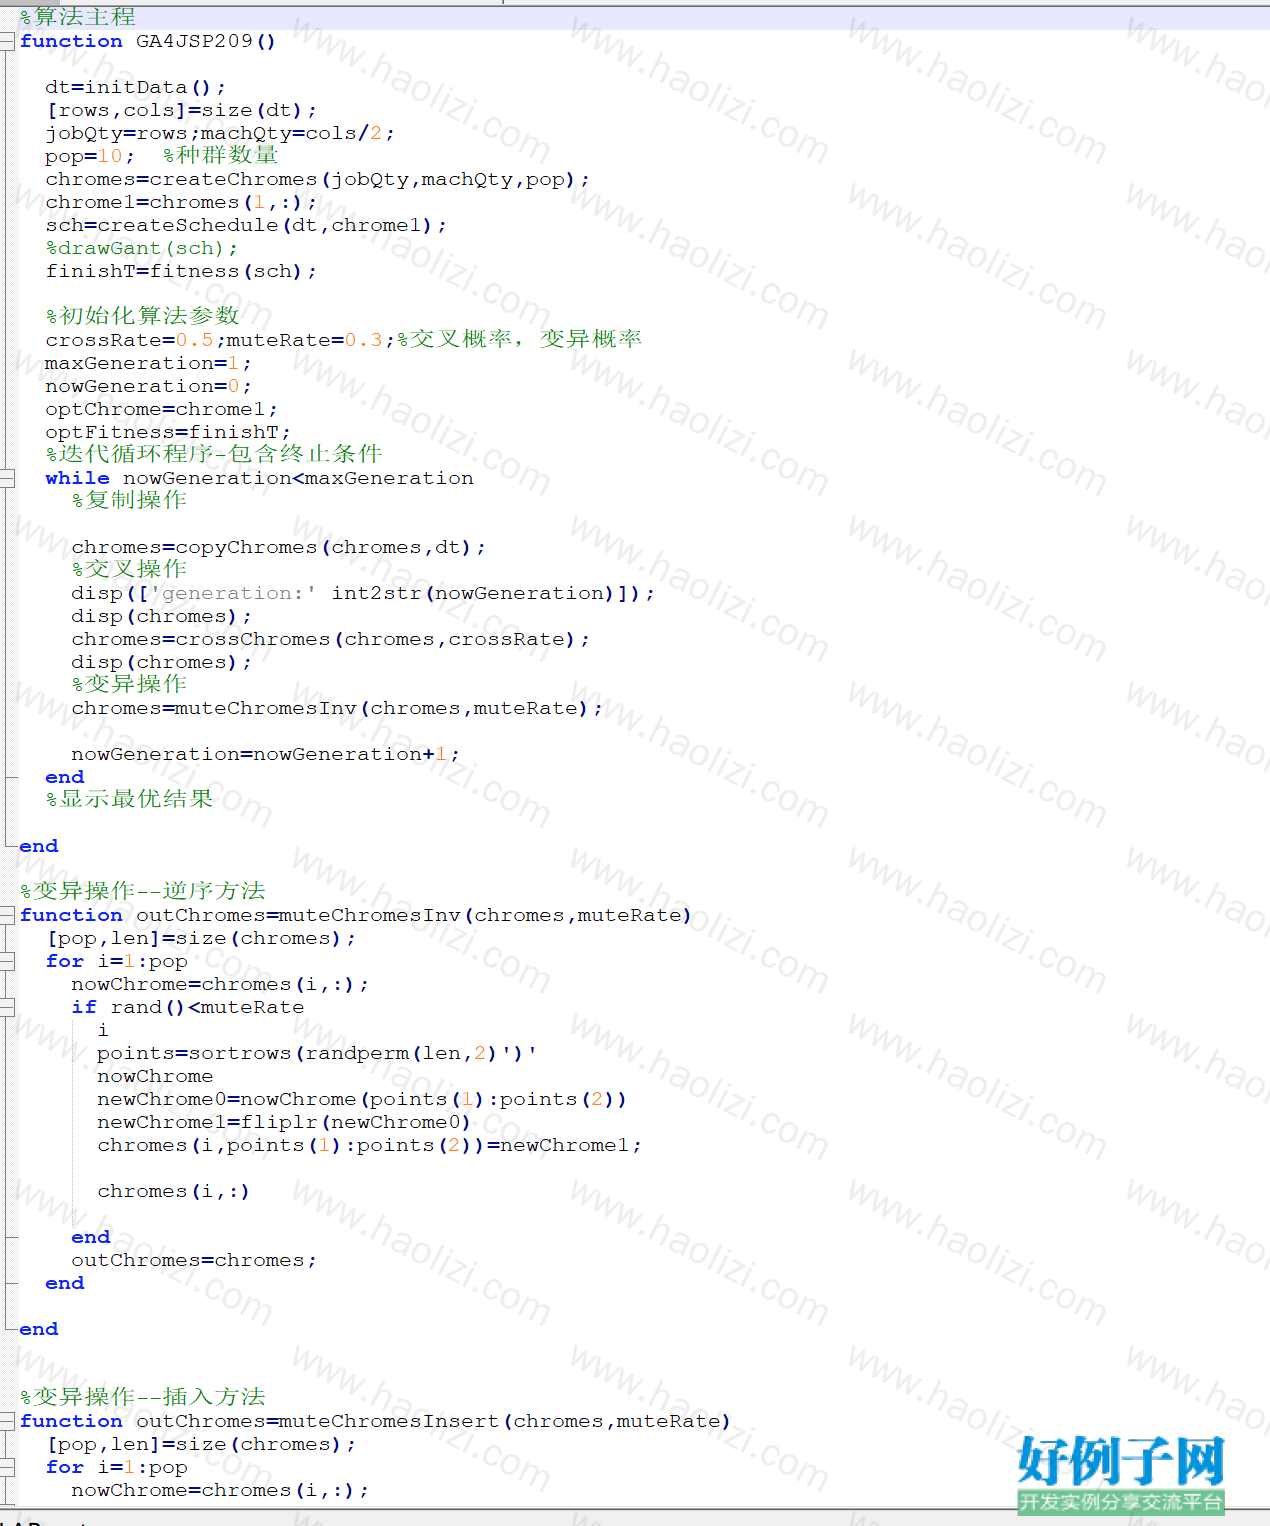
Task: Collapse the while nowGeneration loop fold
Action: pos(7,478)
